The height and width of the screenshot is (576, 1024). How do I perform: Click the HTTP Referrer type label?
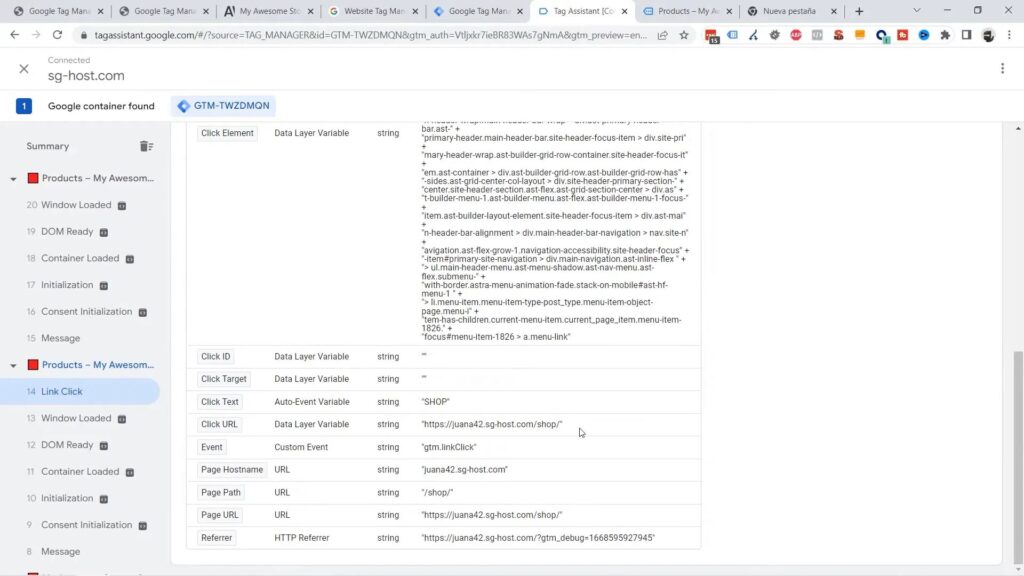pos(302,538)
